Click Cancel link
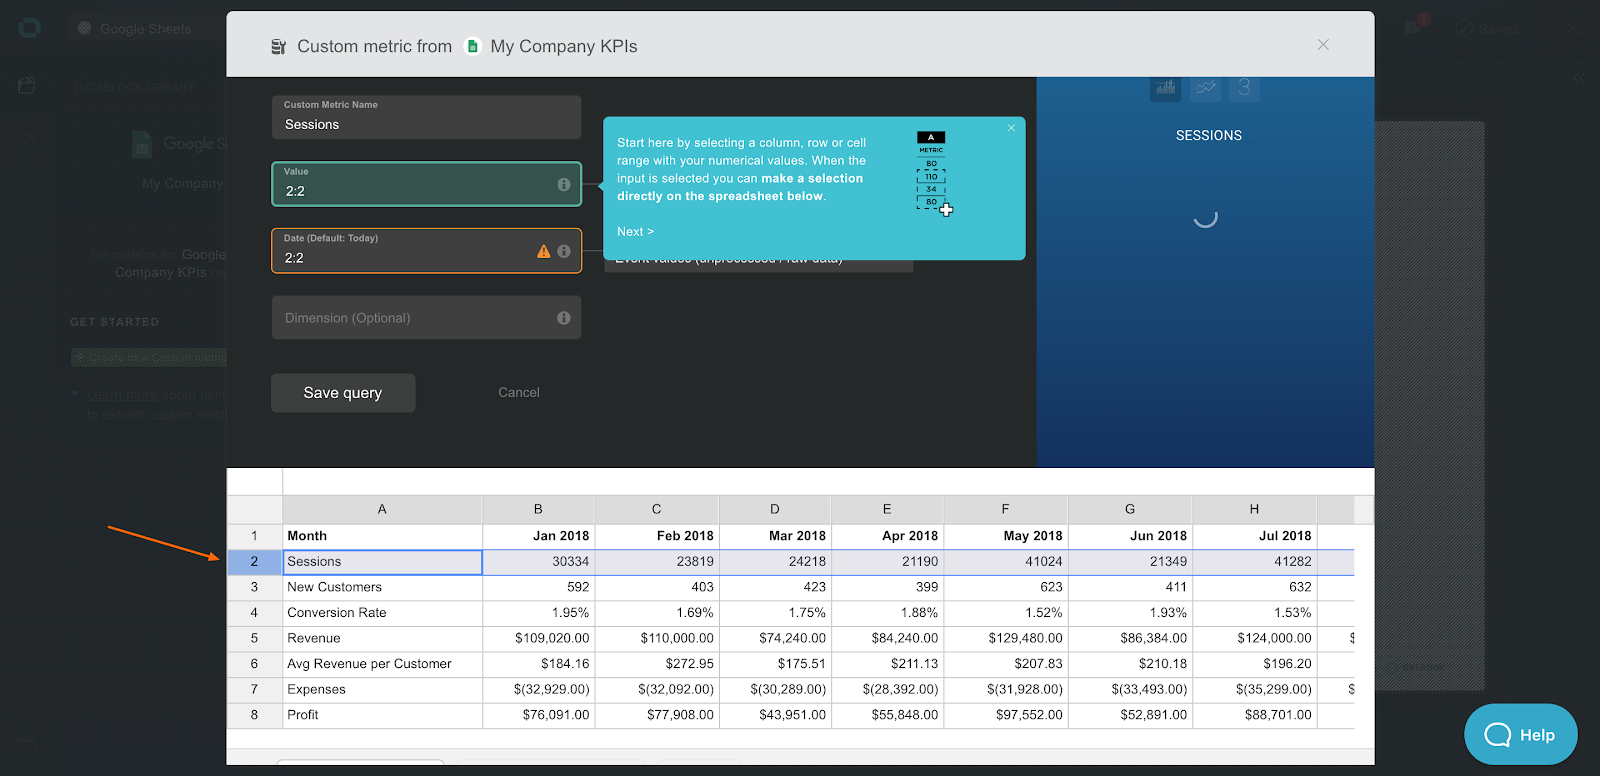1600x776 pixels. click(519, 393)
